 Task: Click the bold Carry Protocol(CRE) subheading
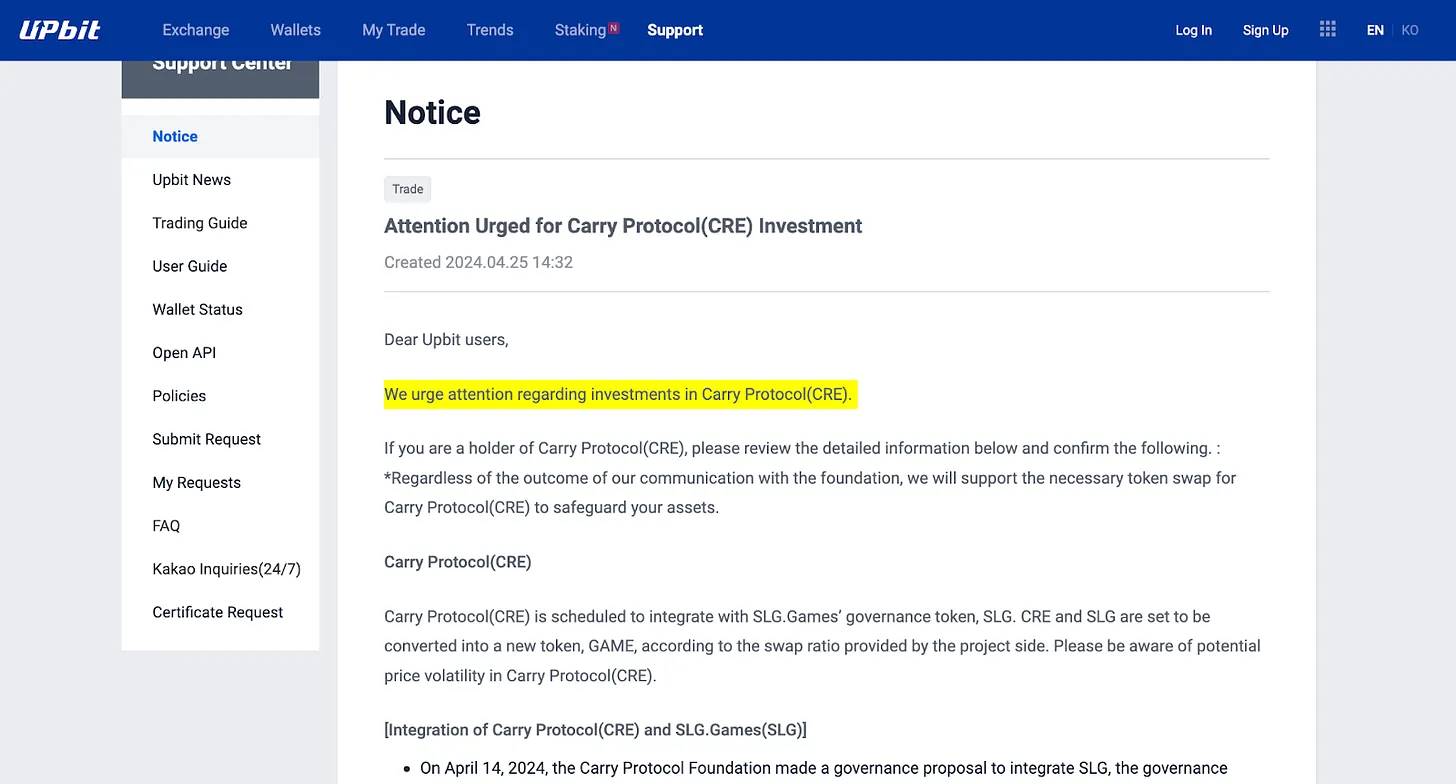point(458,562)
